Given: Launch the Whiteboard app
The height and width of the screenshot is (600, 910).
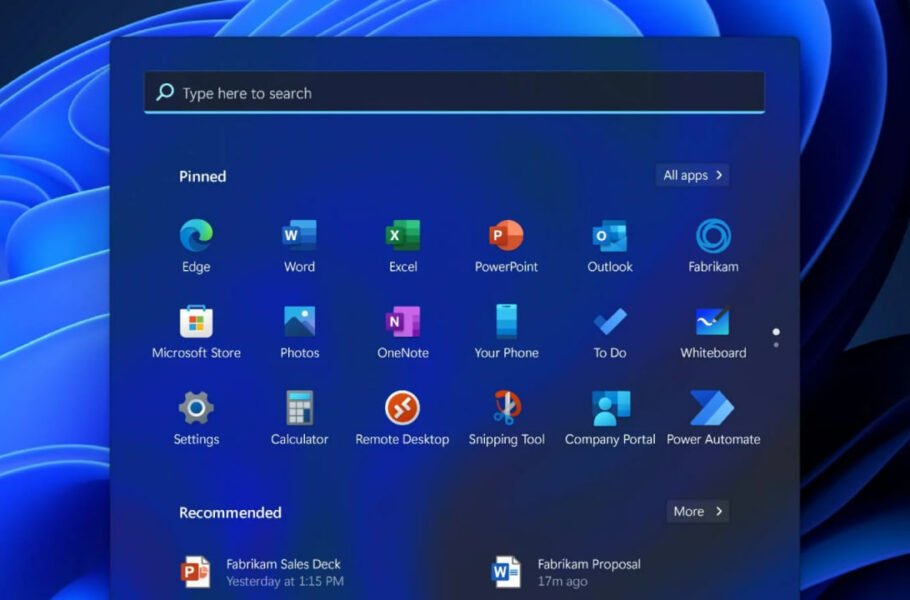Looking at the screenshot, I should coord(713,331).
